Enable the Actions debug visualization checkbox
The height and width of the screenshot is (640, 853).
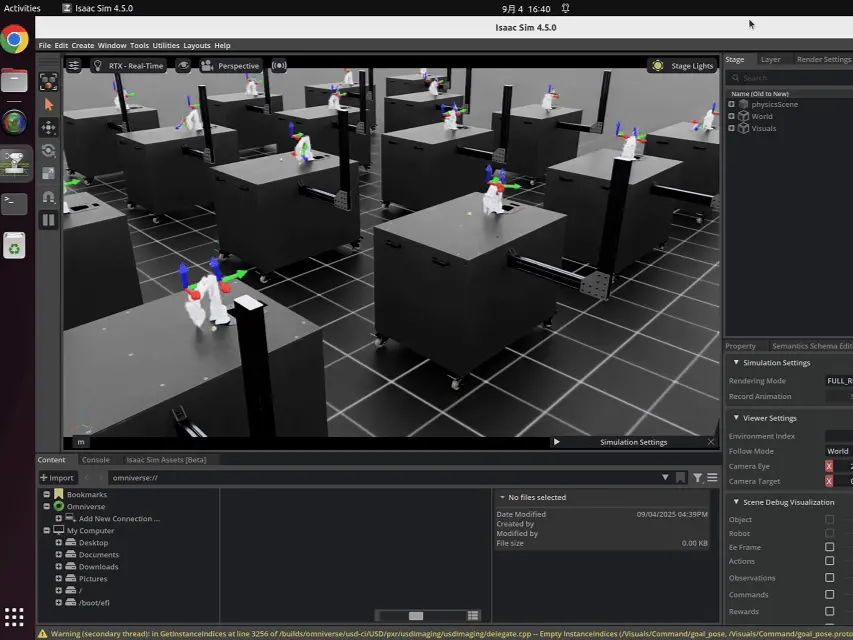[x=830, y=561]
